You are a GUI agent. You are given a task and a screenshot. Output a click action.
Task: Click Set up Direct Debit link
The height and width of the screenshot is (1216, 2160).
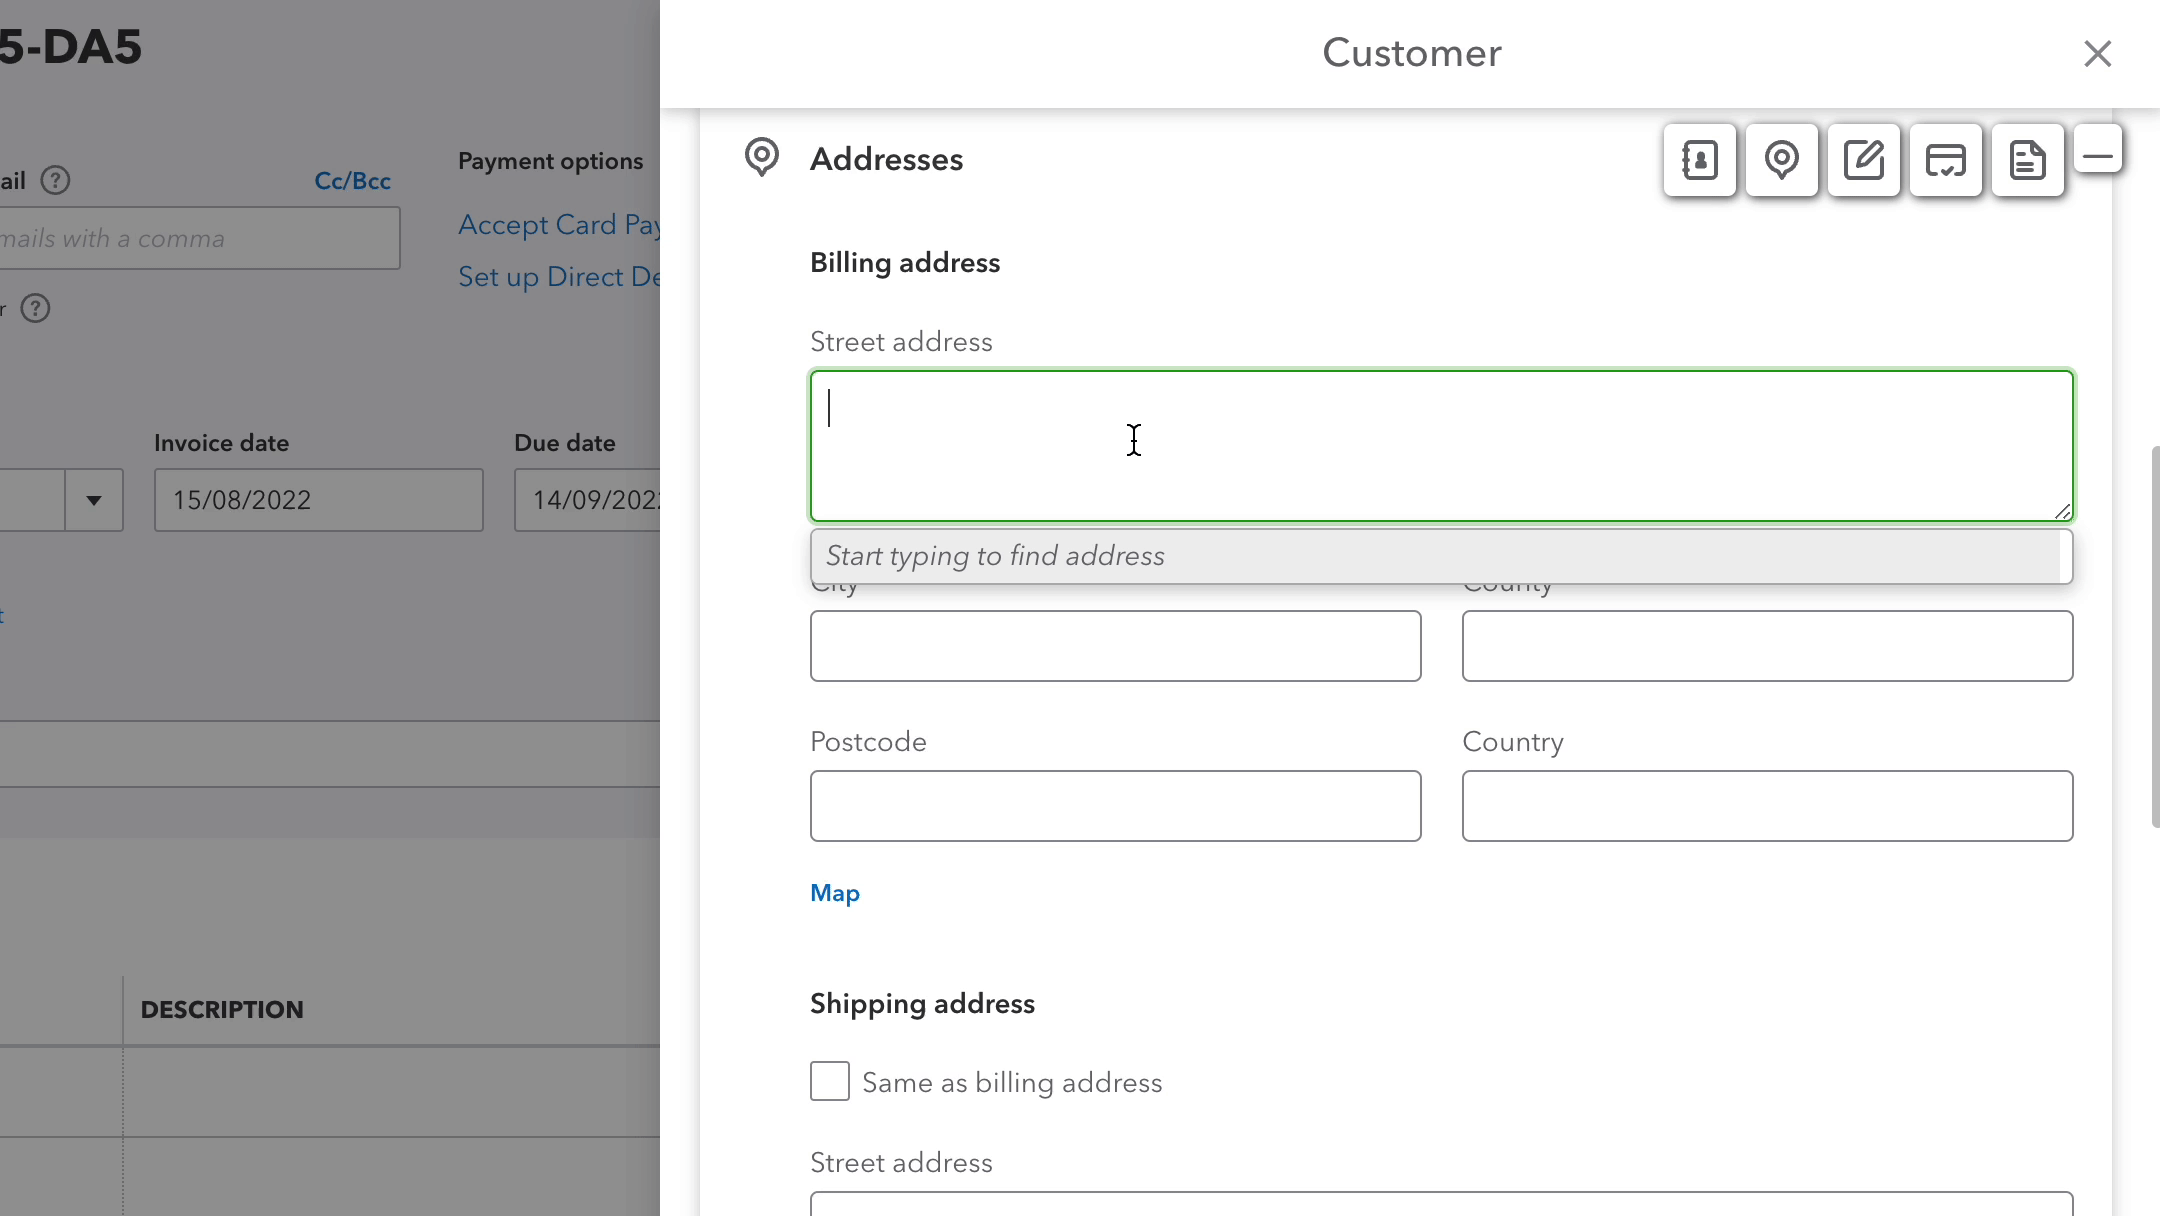point(560,277)
